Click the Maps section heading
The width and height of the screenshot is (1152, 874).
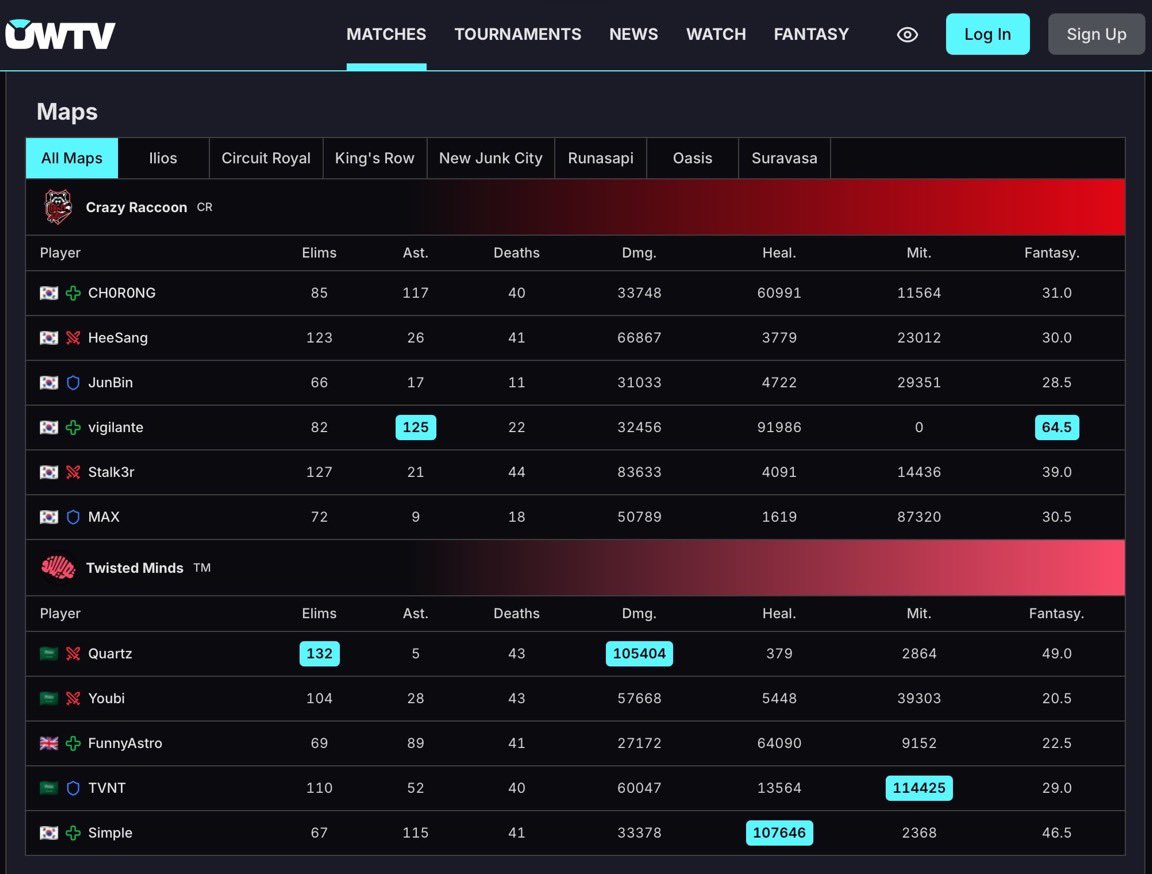point(67,112)
